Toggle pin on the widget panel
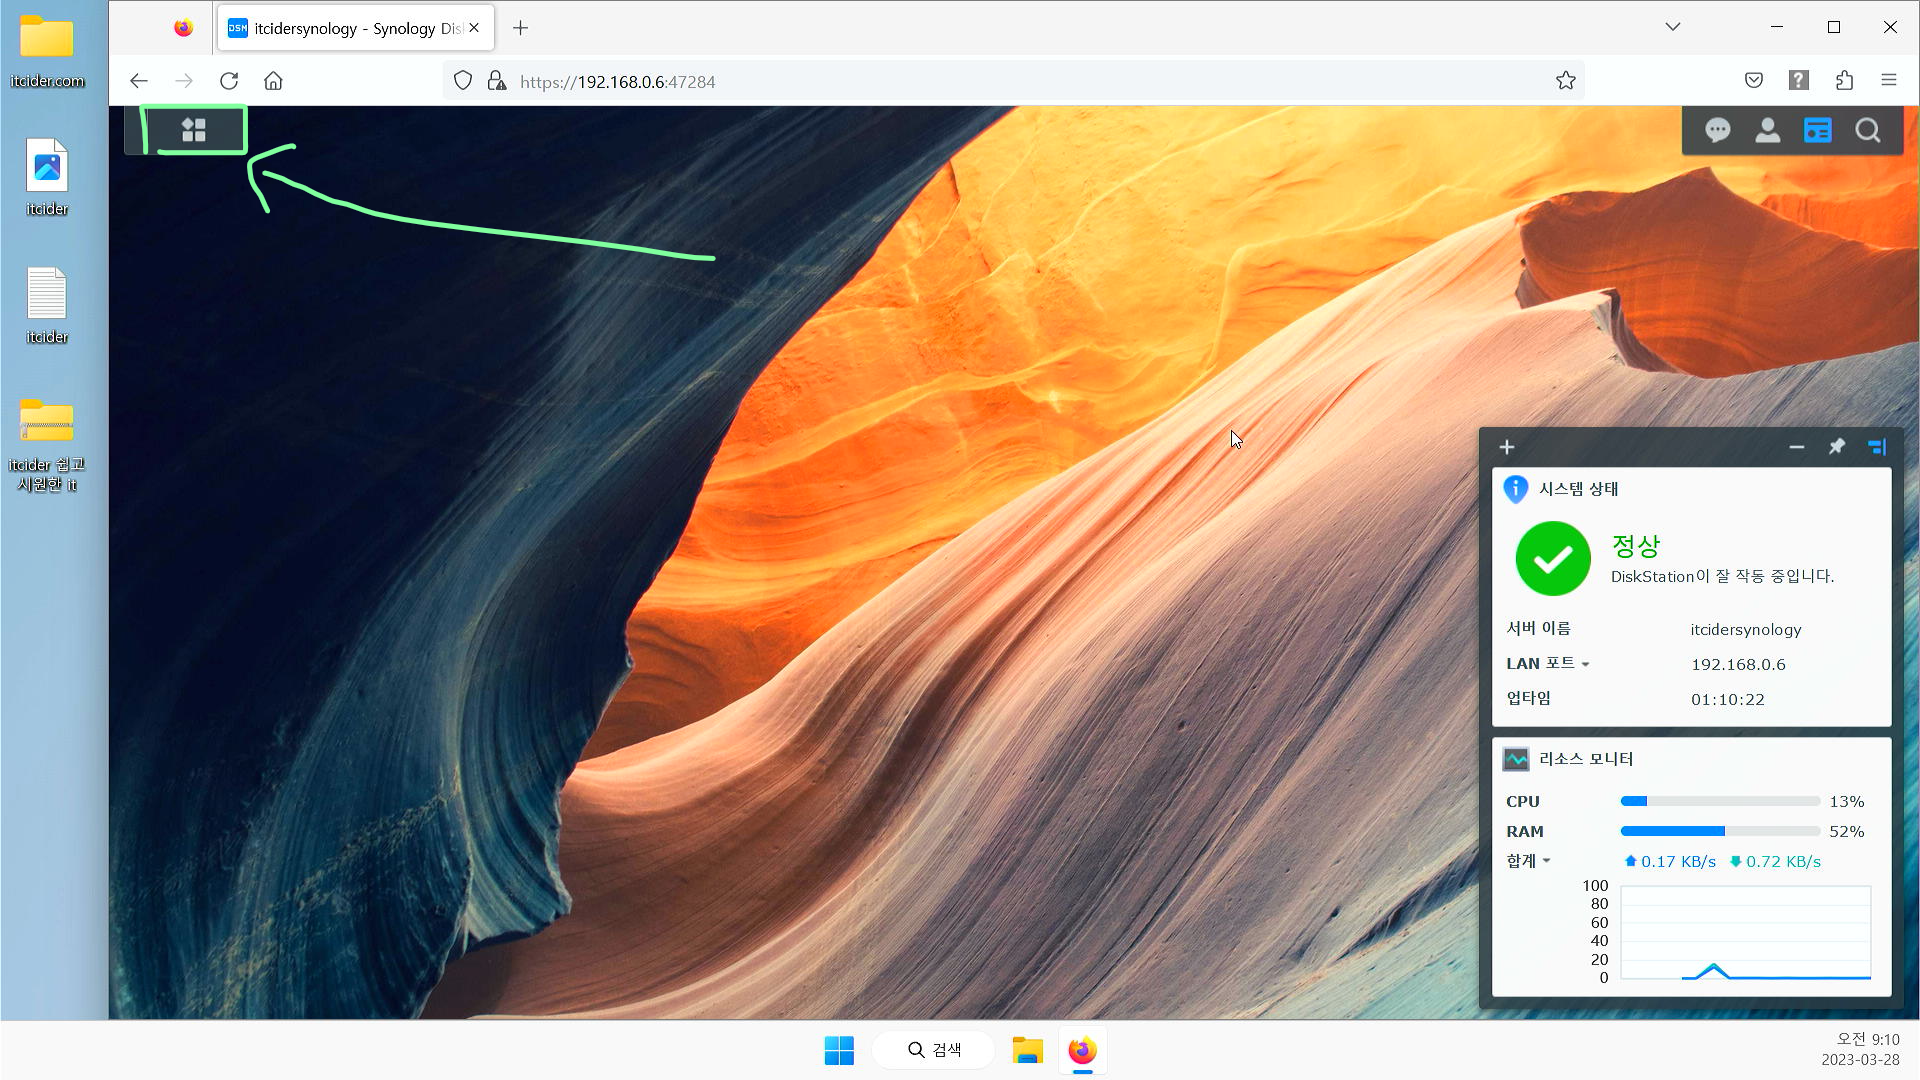The width and height of the screenshot is (1920, 1080). click(x=1836, y=447)
